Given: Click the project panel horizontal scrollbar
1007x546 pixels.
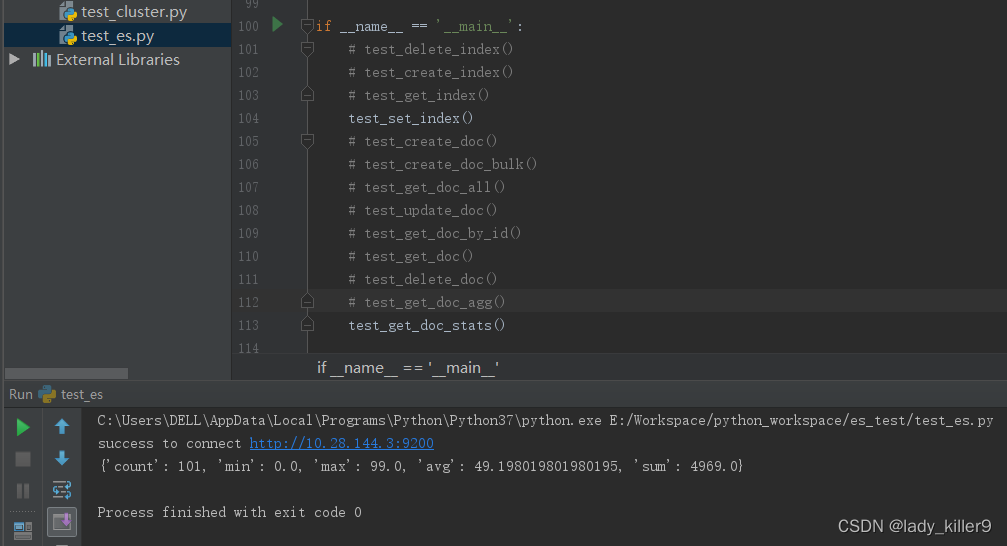Looking at the screenshot, I should pos(66,373).
